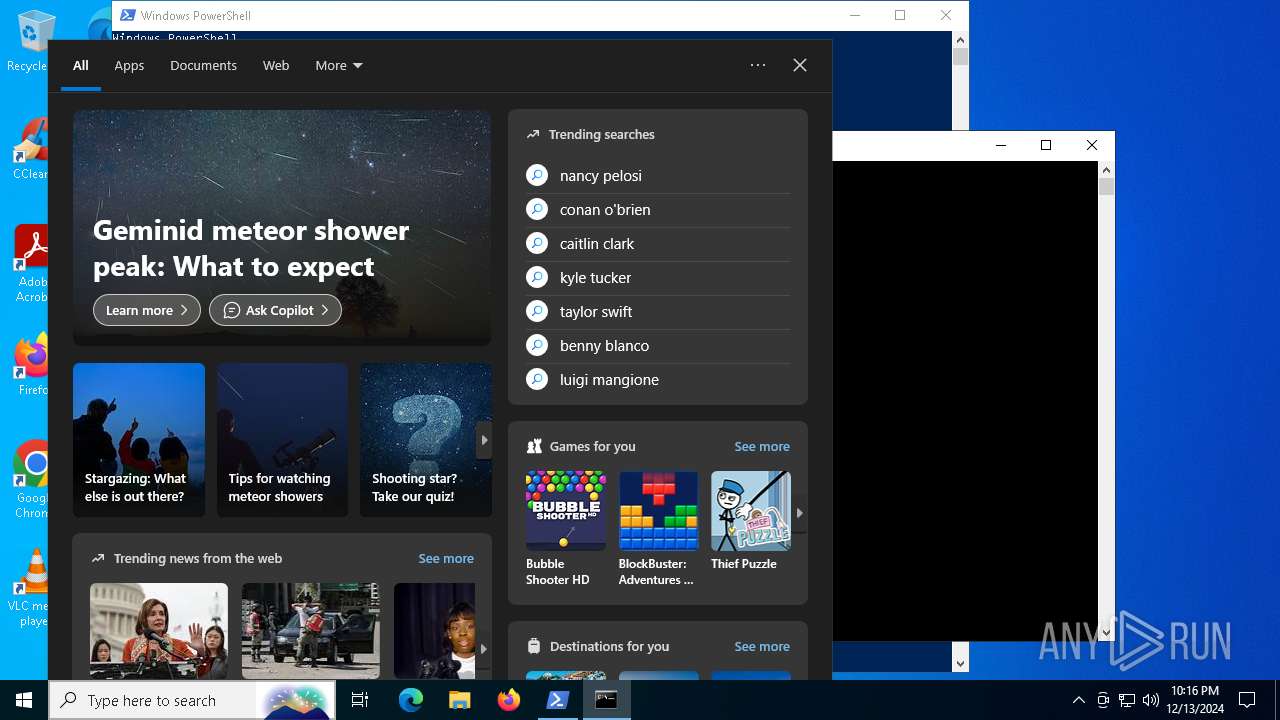Screen dimensions: 1280x720
Task: Switch to the console window taskbar icon
Action: (606, 700)
